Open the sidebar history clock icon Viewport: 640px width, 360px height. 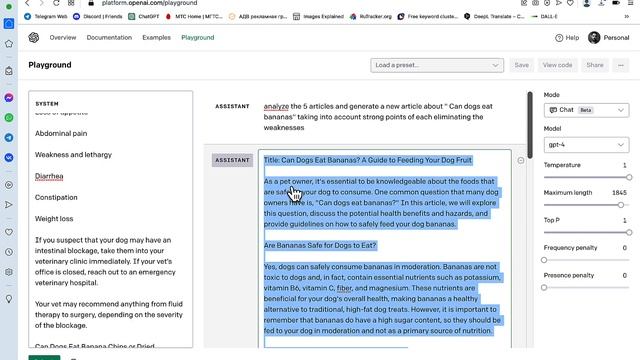tap(9, 252)
